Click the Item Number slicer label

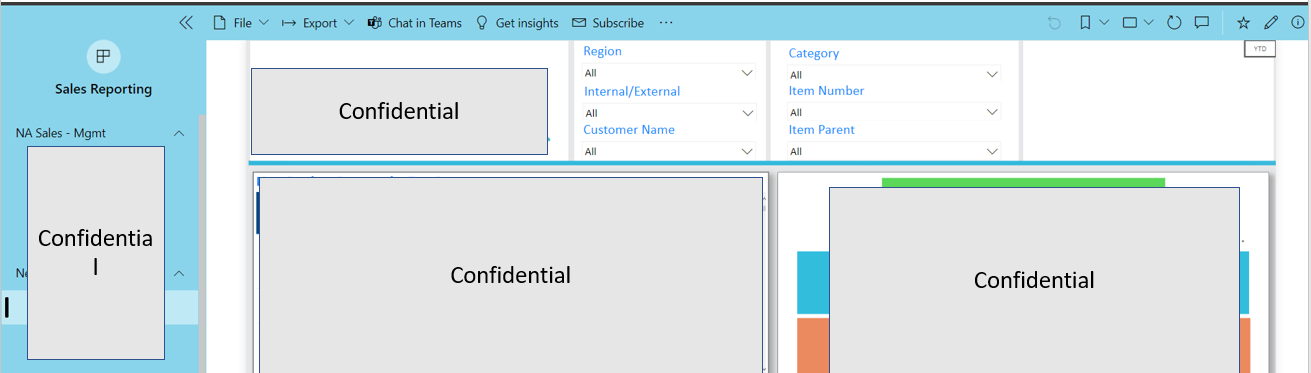pos(826,90)
